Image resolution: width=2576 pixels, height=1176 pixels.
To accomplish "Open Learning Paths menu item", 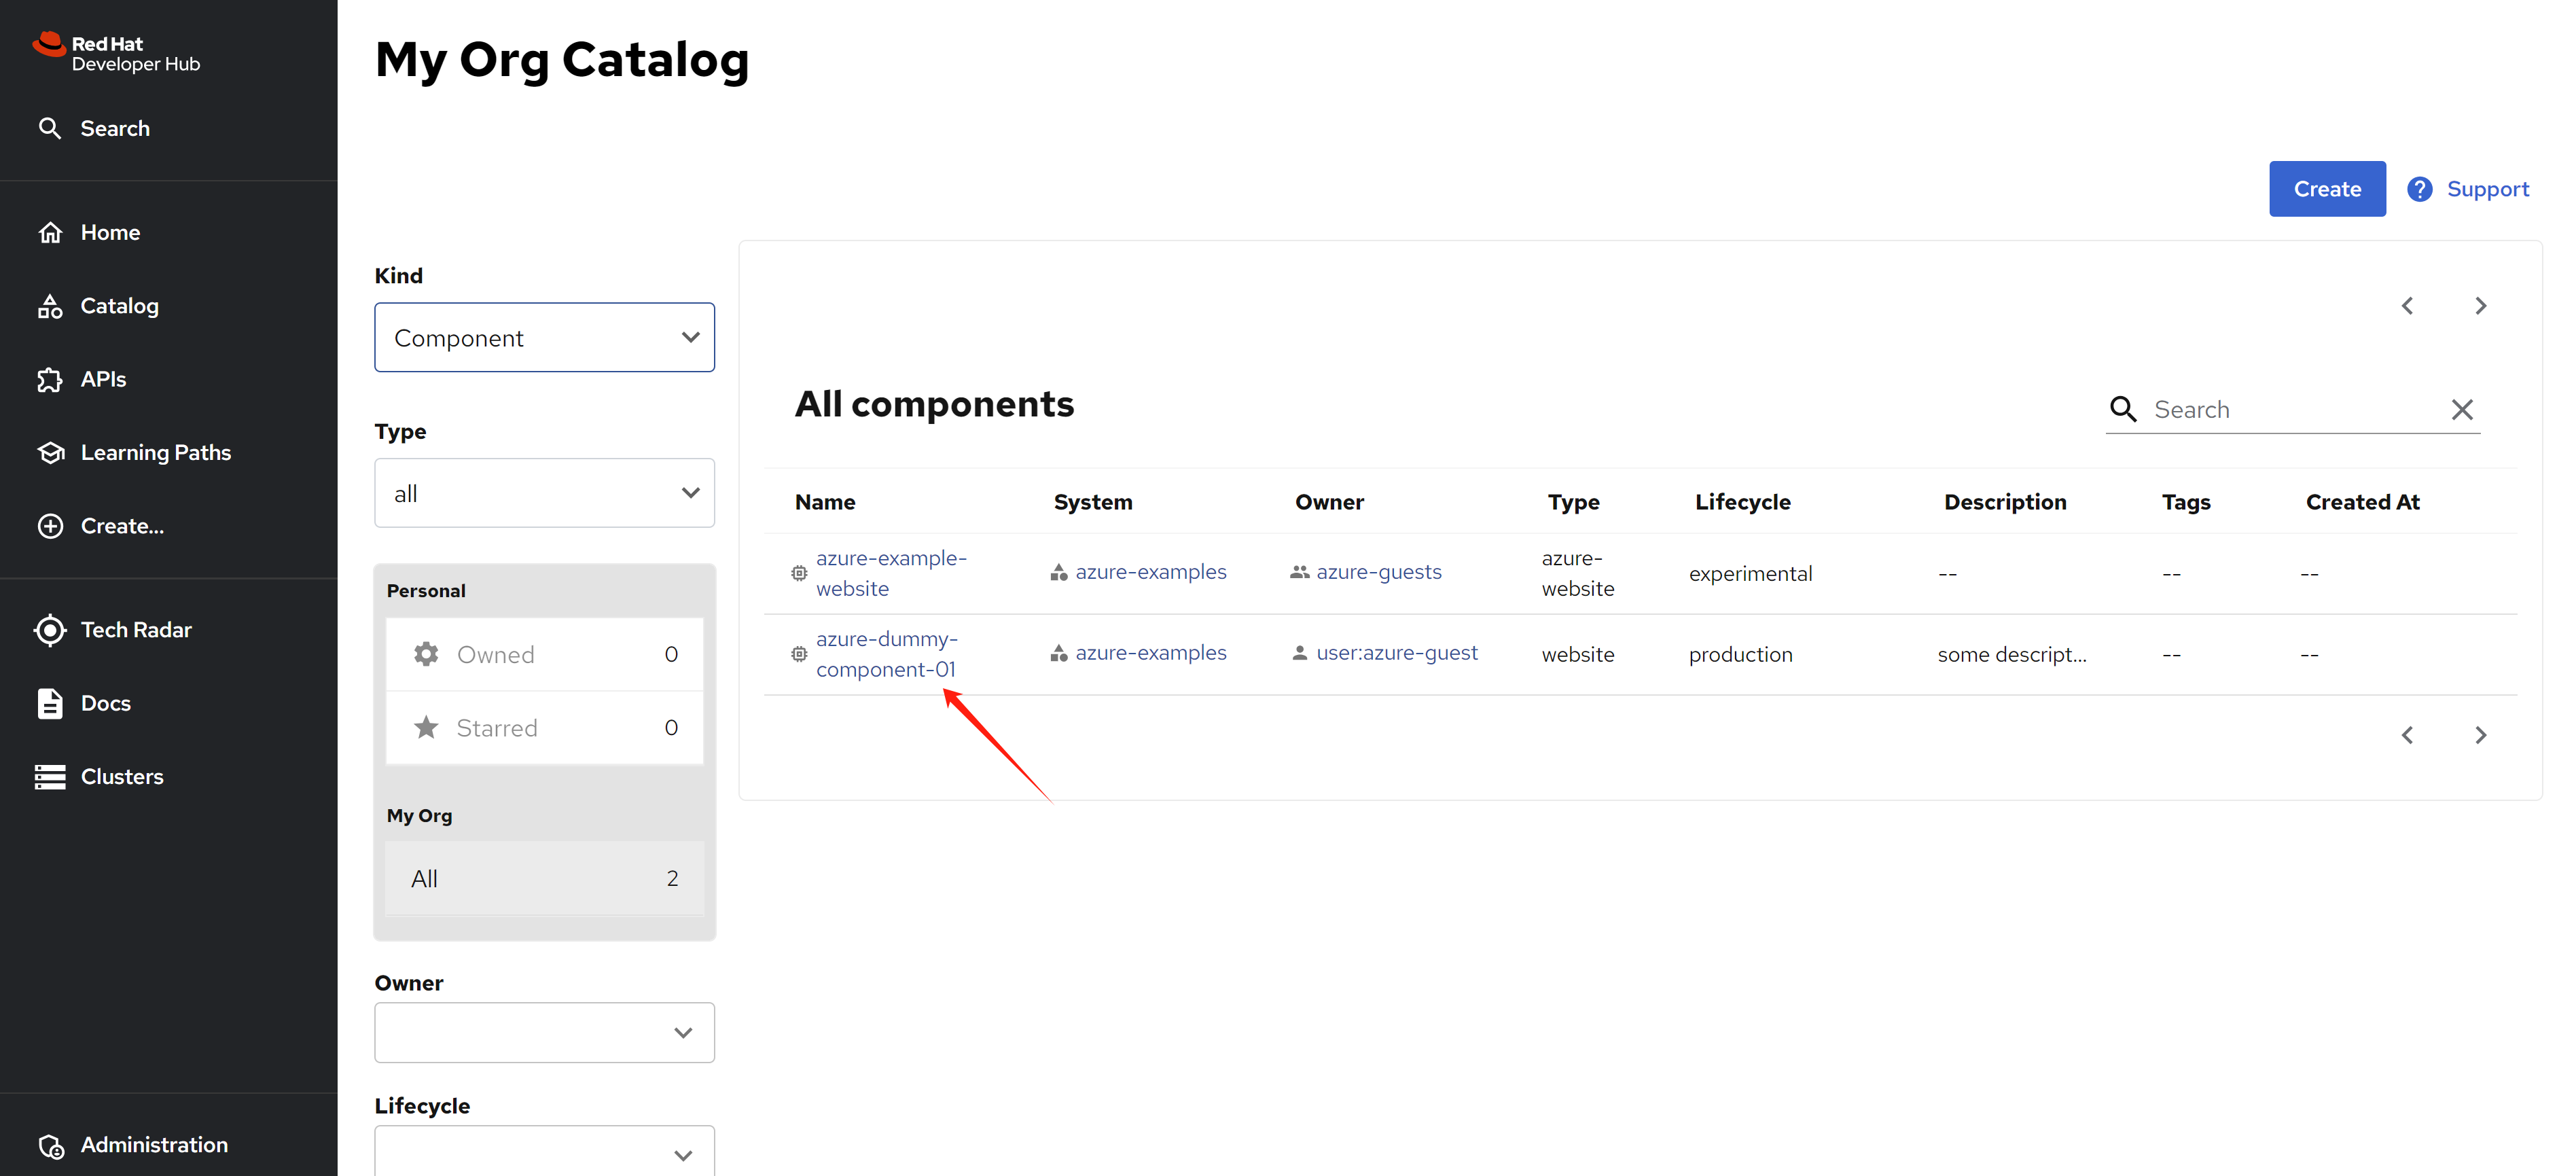I will [155, 453].
